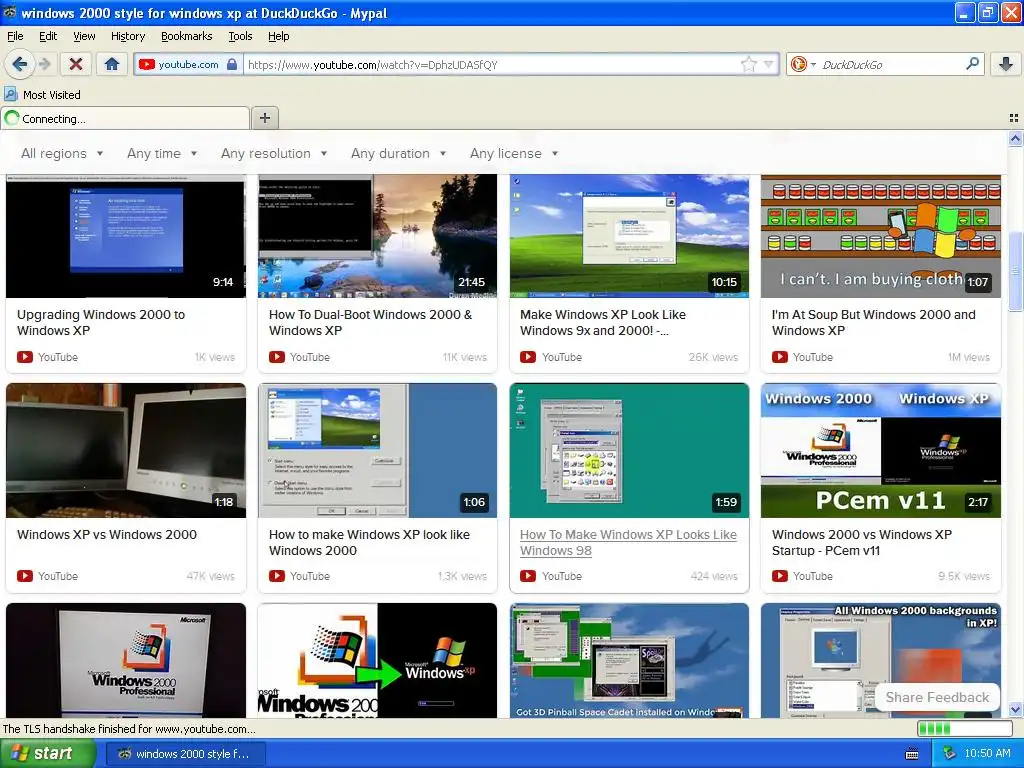Screen dimensions: 1024x768
Task: Go to the home page via the house icon
Action: pyautogui.click(x=112, y=64)
